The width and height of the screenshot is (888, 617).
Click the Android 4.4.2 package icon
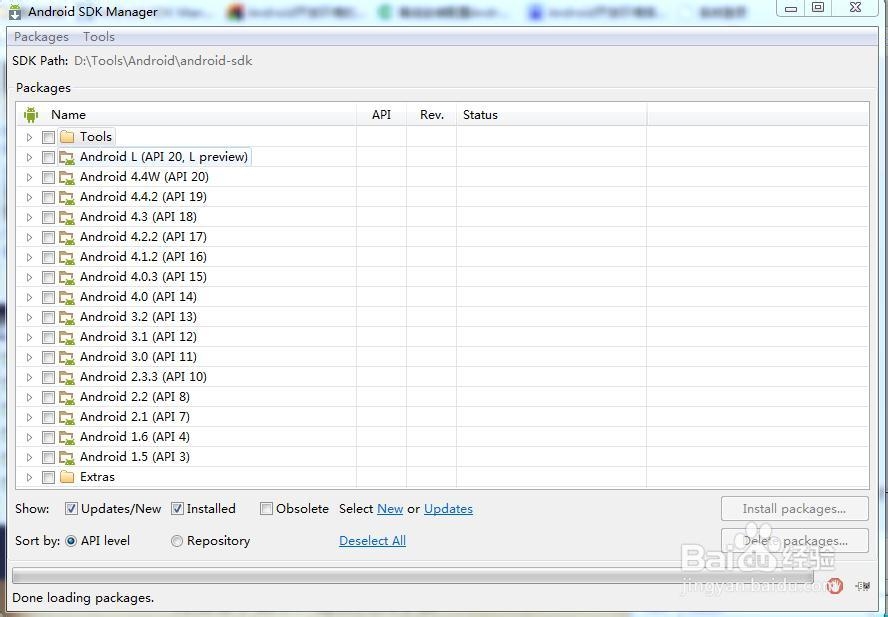[67, 197]
